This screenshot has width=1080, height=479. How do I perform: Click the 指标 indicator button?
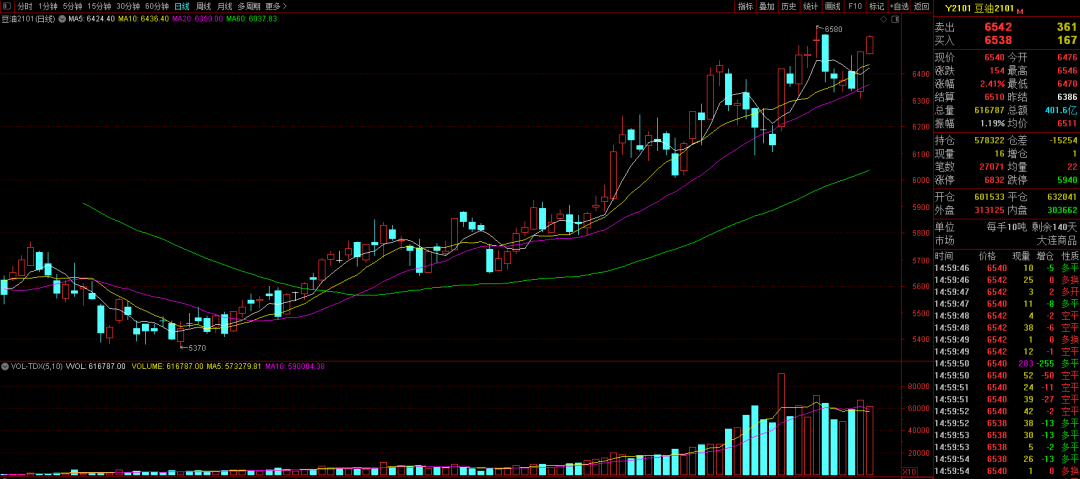pyautogui.click(x=745, y=6)
